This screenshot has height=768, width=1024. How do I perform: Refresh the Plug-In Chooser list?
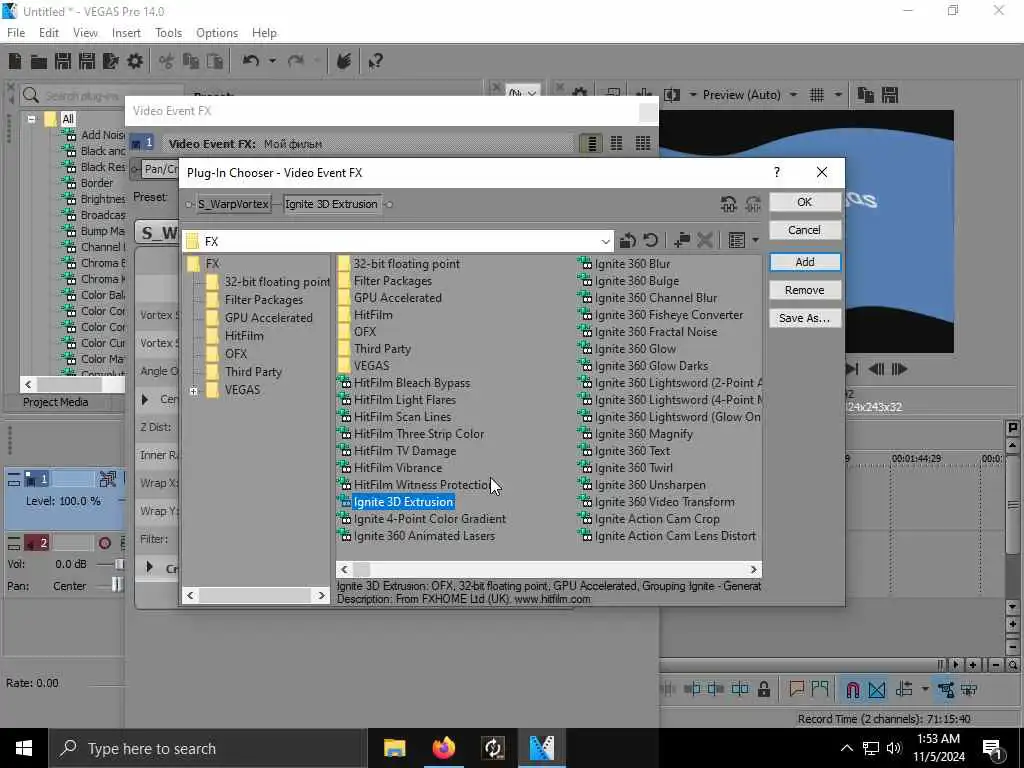tap(650, 240)
